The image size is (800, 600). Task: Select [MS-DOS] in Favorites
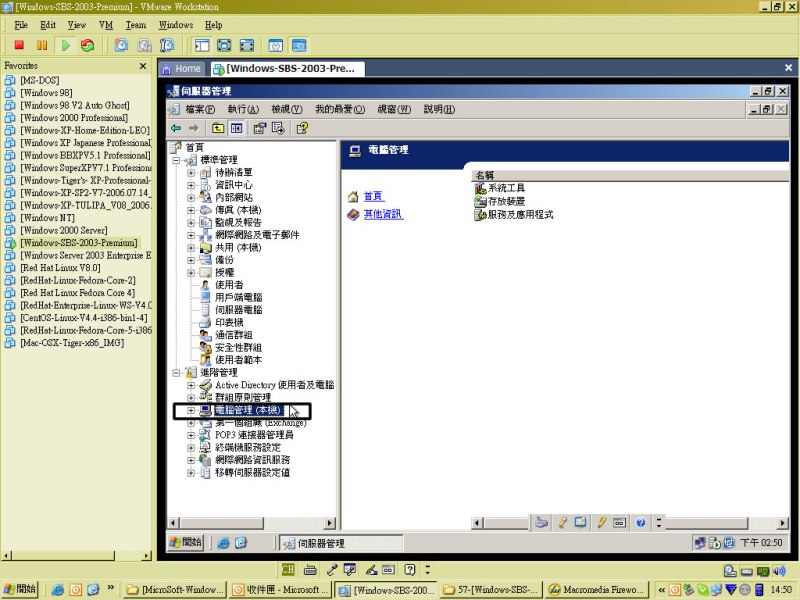click(39, 80)
